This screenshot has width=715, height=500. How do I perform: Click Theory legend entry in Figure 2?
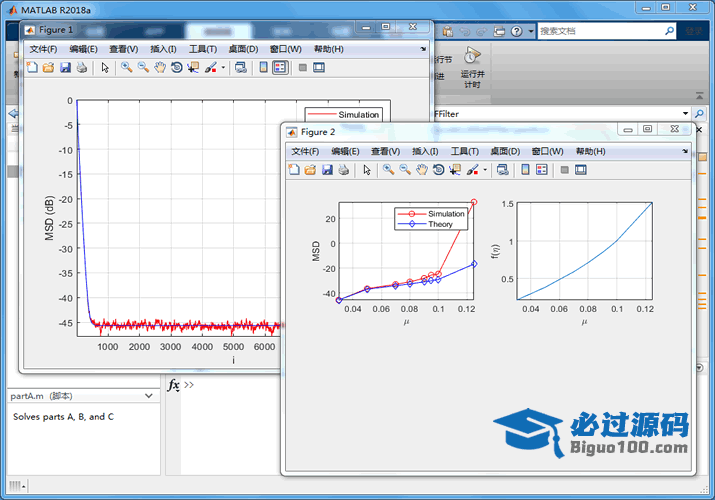[x=425, y=224]
